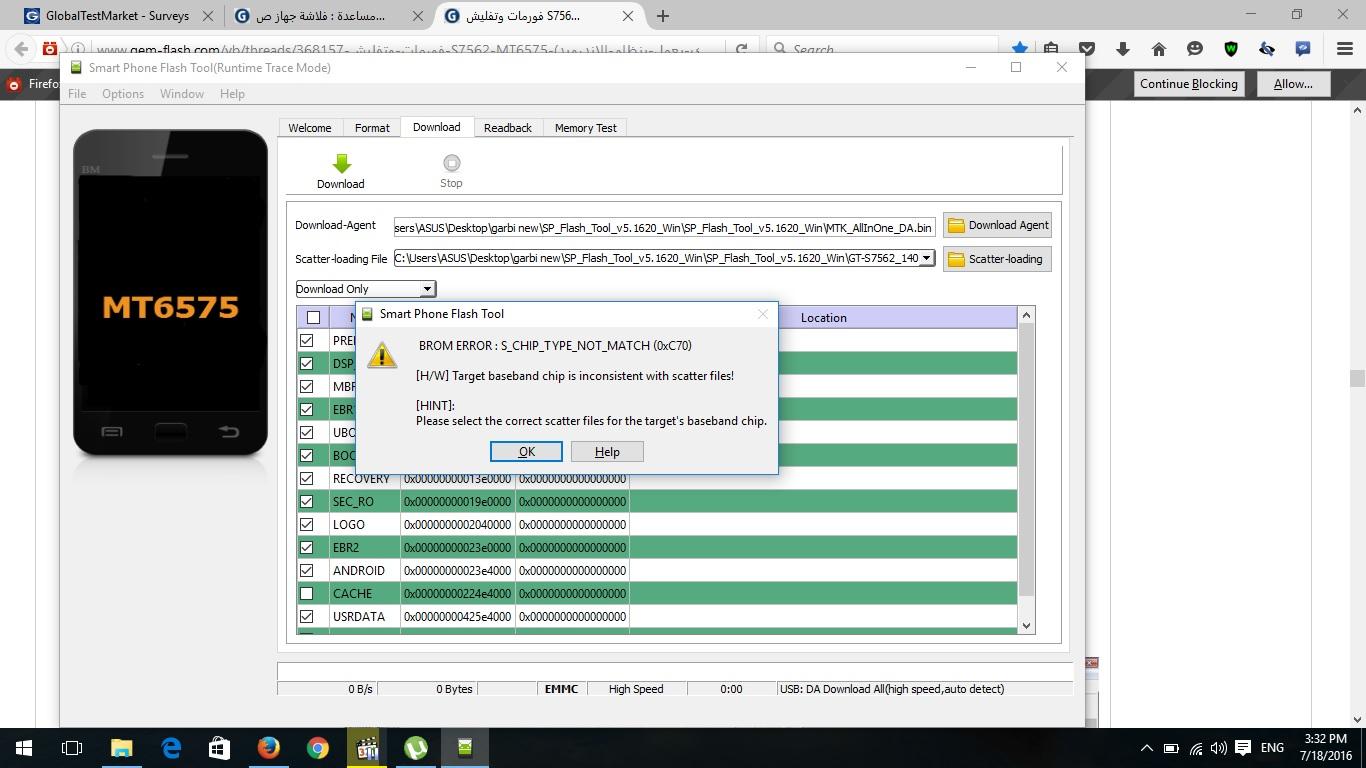The height and width of the screenshot is (768, 1366).
Task: Click Firefox bookmark star icon
Action: (x=1020, y=49)
